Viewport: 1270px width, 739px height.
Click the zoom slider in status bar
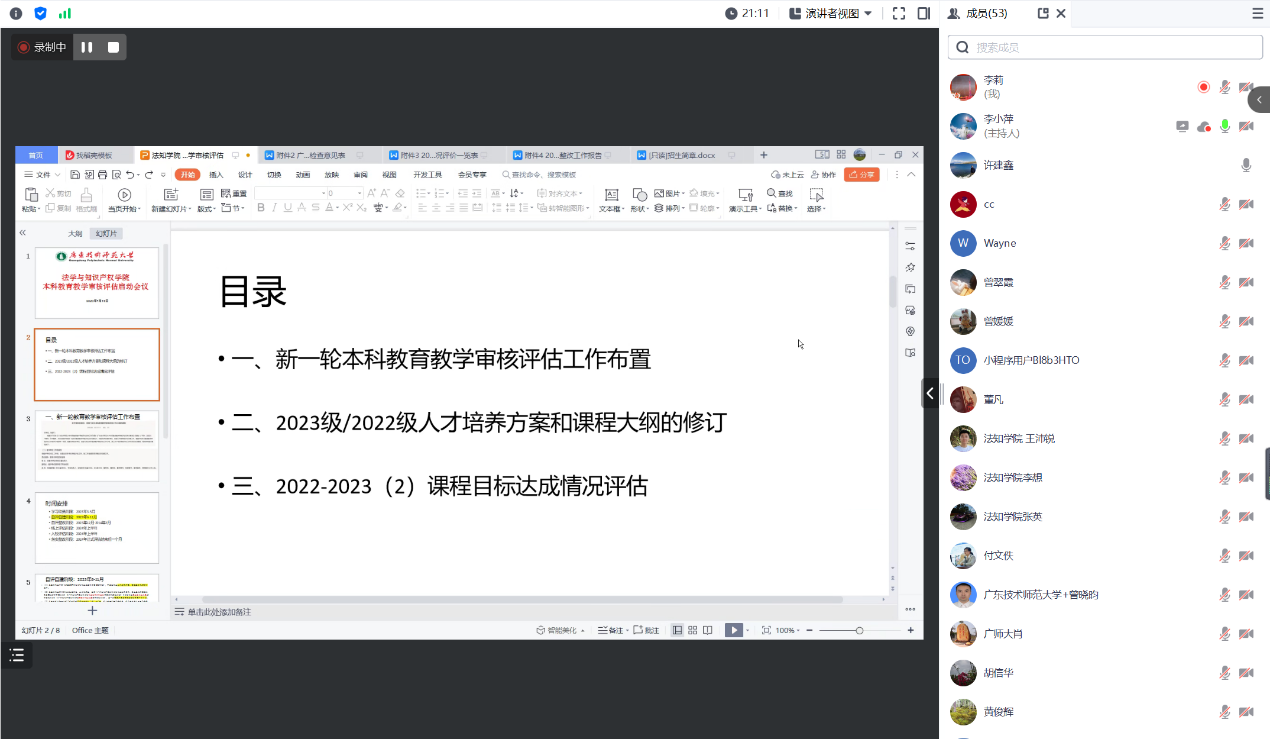tap(859, 630)
